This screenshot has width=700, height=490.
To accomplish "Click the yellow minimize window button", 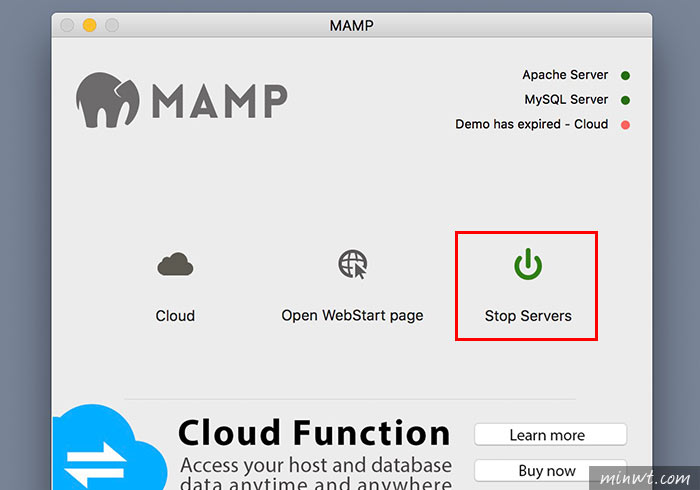I will pyautogui.click(x=89, y=25).
